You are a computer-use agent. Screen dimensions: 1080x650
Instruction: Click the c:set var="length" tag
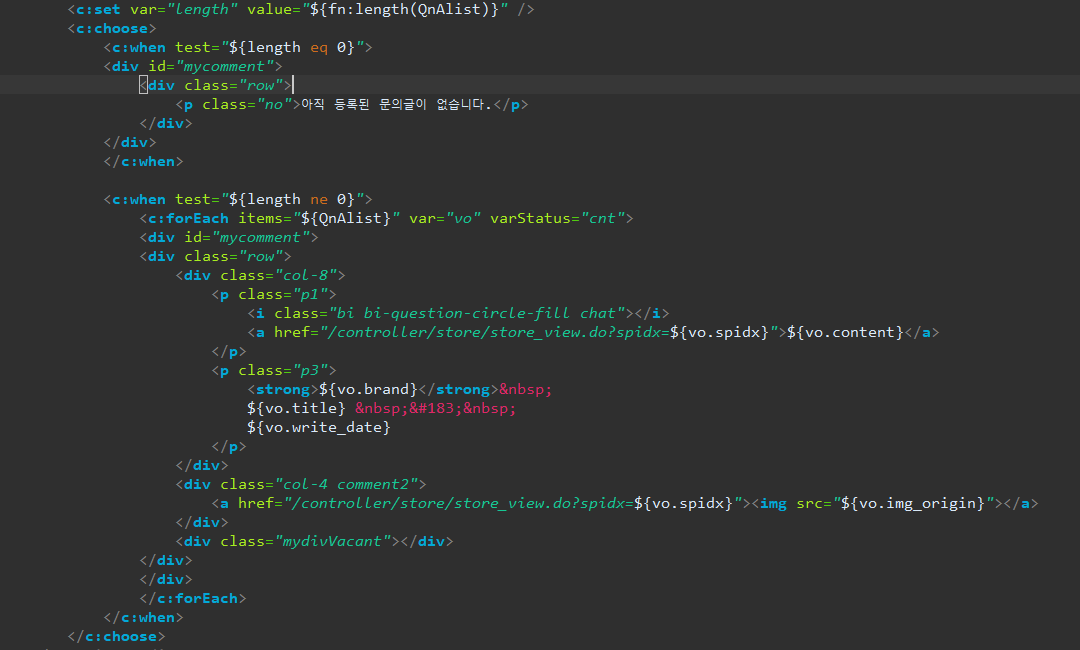click(300, 10)
